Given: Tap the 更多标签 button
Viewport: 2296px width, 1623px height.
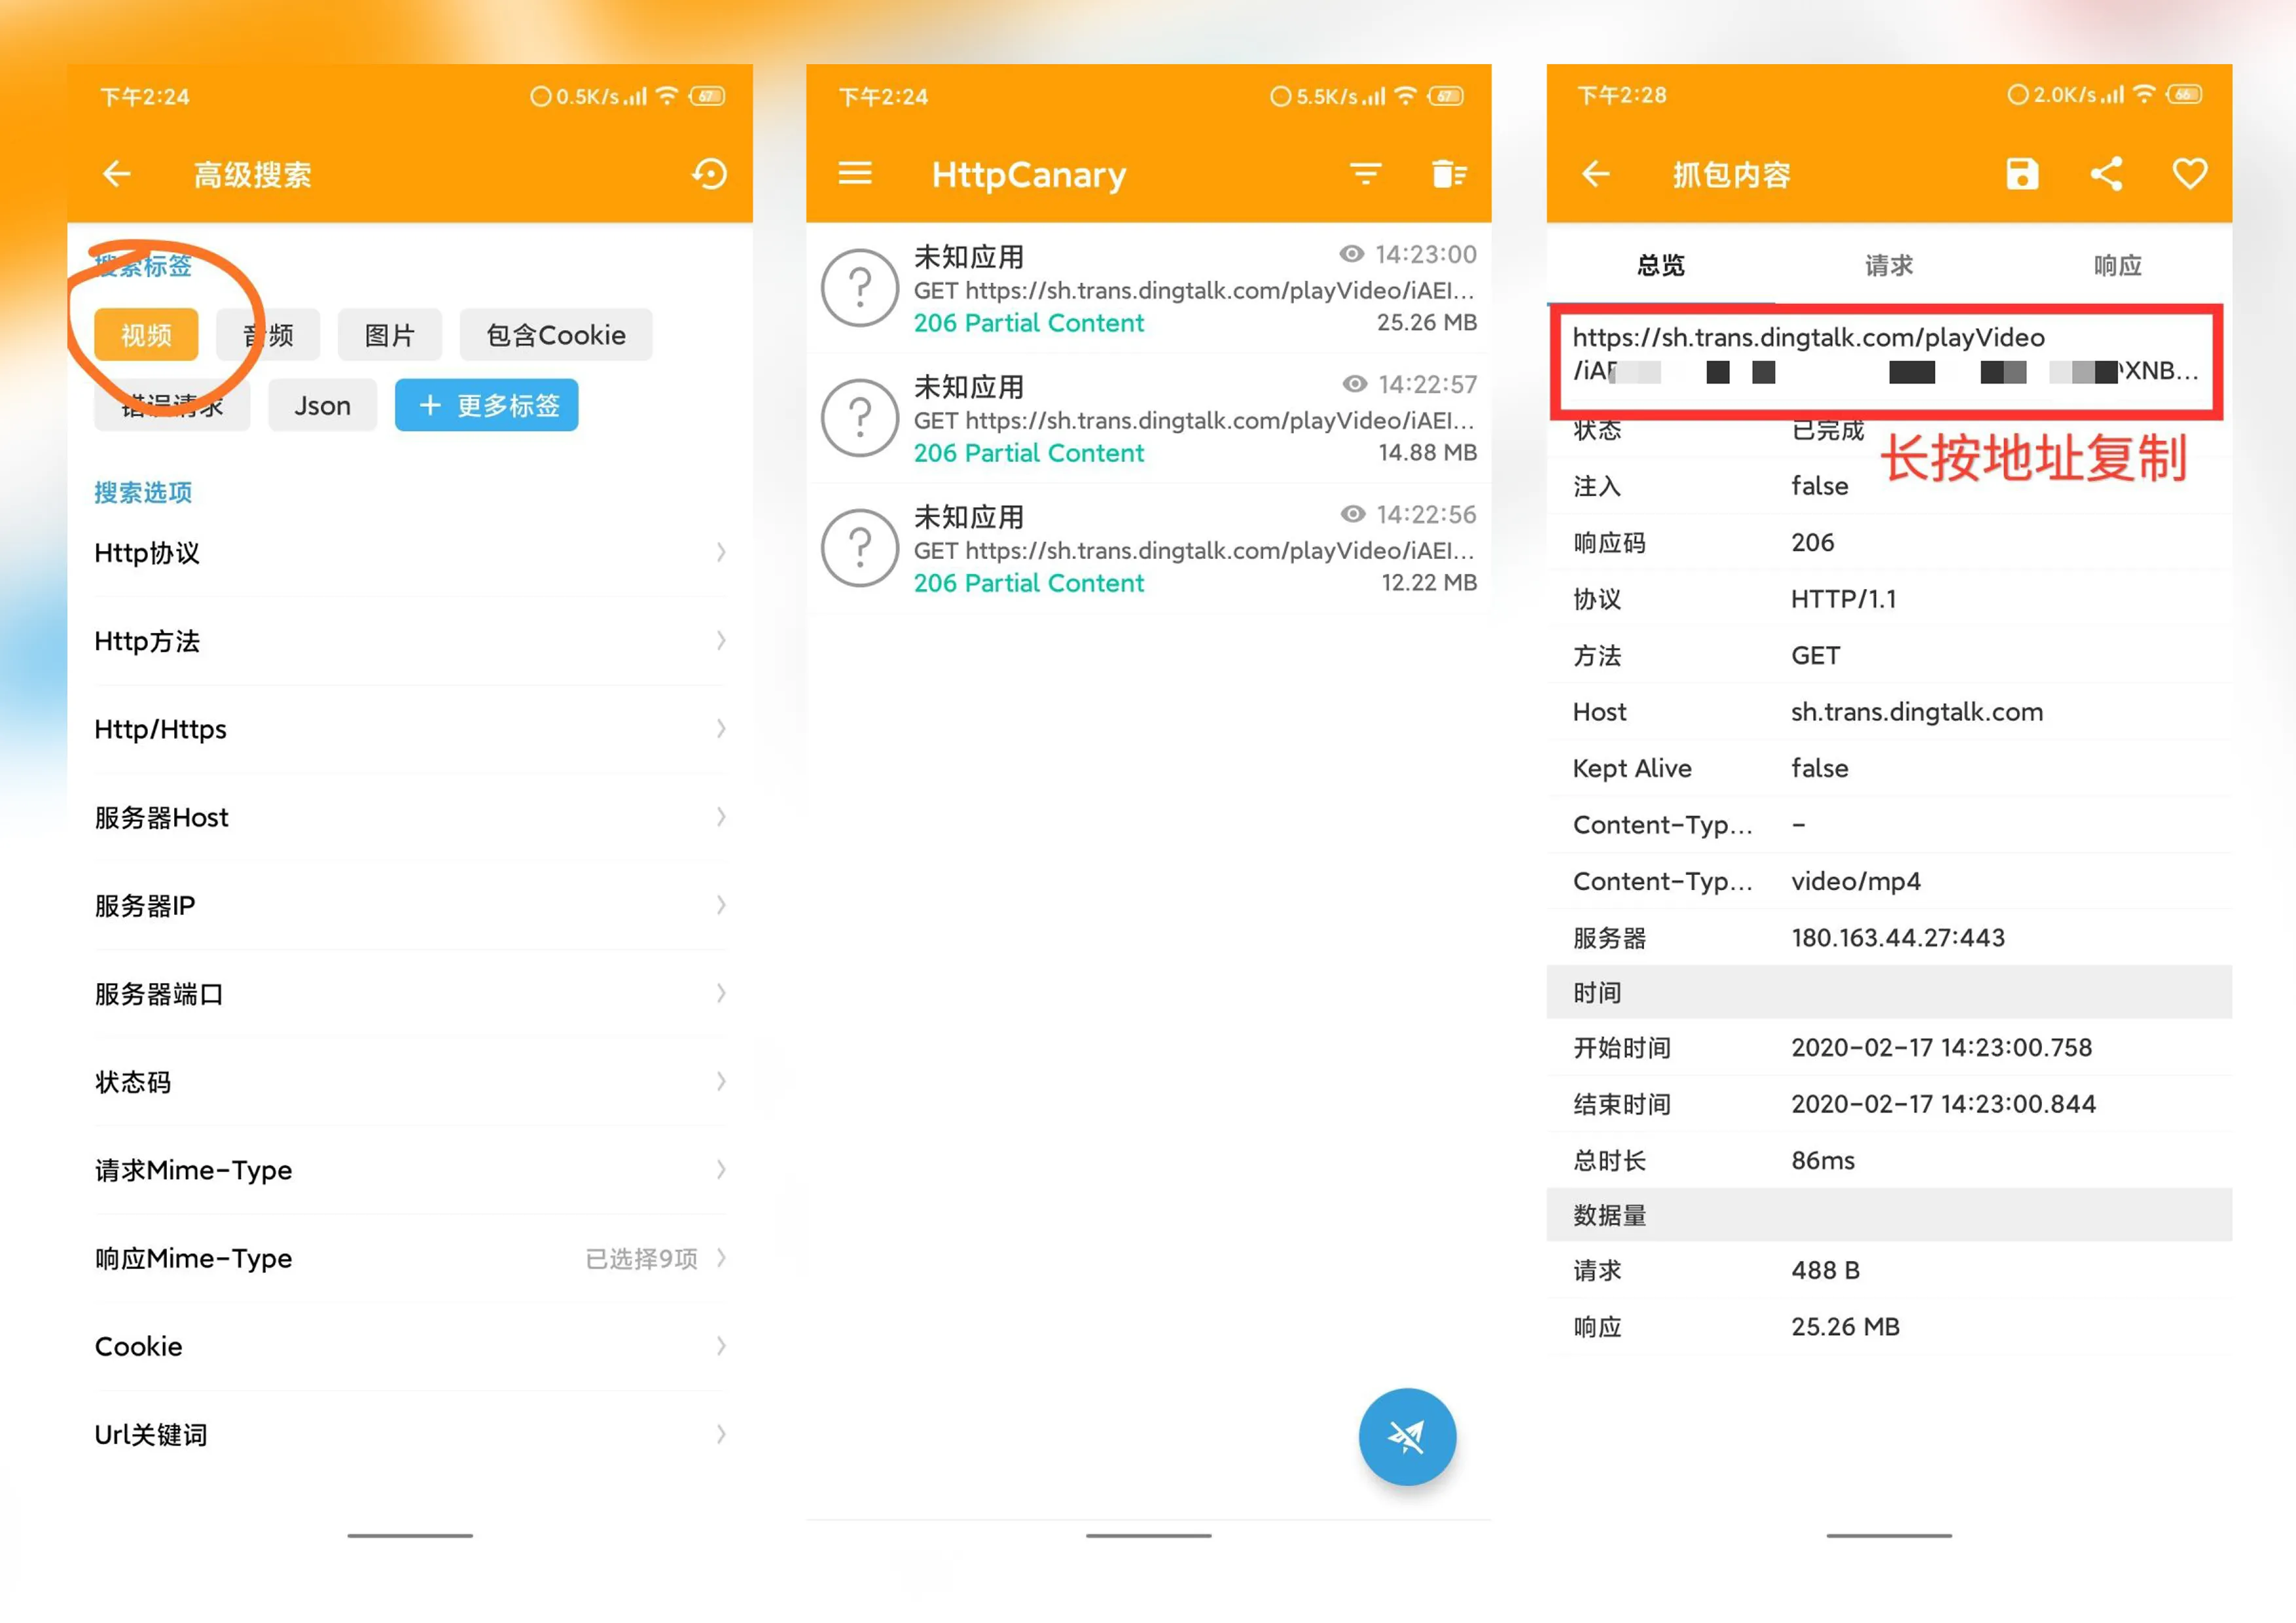Looking at the screenshot, I should [486, 405].
